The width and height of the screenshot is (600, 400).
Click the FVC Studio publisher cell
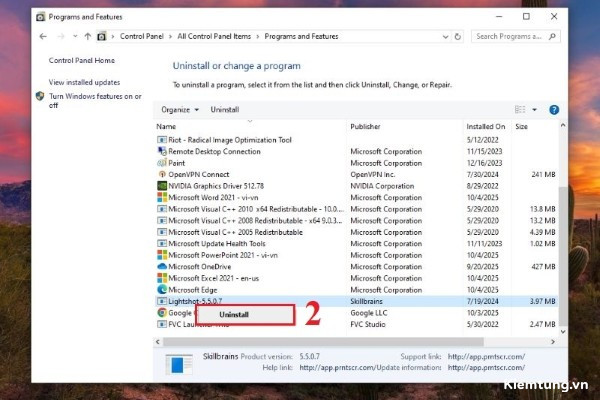click(x=368, y=324)
